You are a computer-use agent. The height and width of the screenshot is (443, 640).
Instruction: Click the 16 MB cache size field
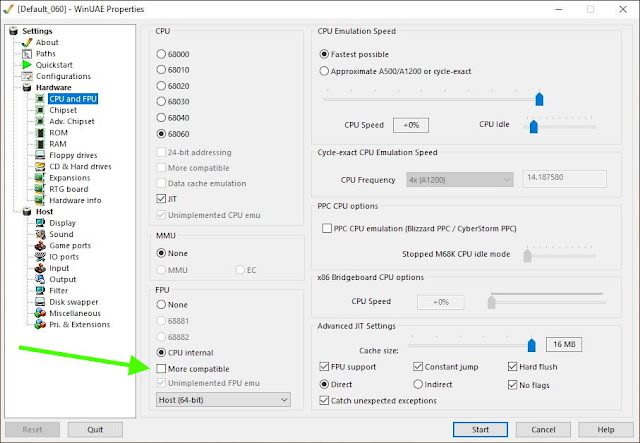click(x=564, y=344)
